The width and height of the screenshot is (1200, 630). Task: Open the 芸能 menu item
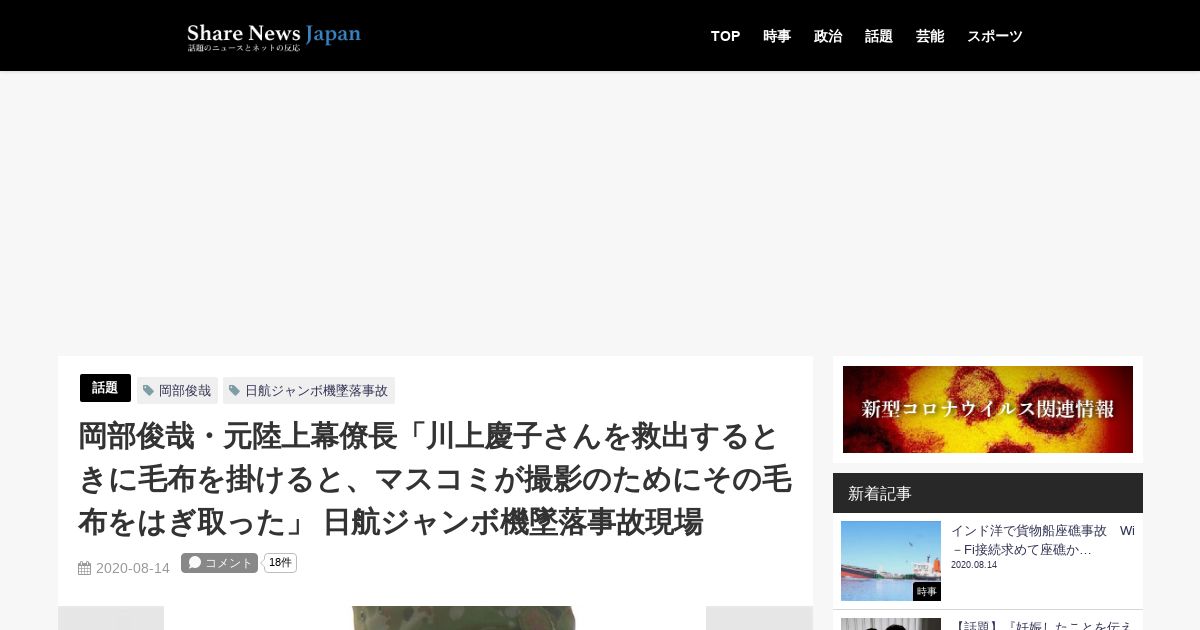pyautogui.click(x=930, y=36)
